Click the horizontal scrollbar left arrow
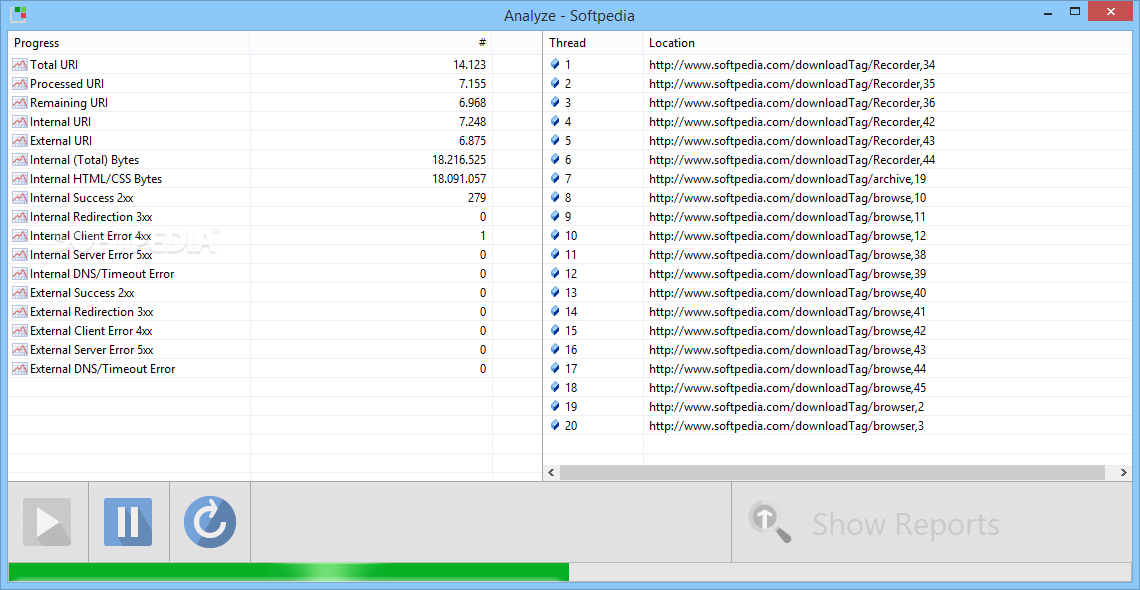This screenshot has width=1140, height=590. pyautogui.click(x=552, y=473)
